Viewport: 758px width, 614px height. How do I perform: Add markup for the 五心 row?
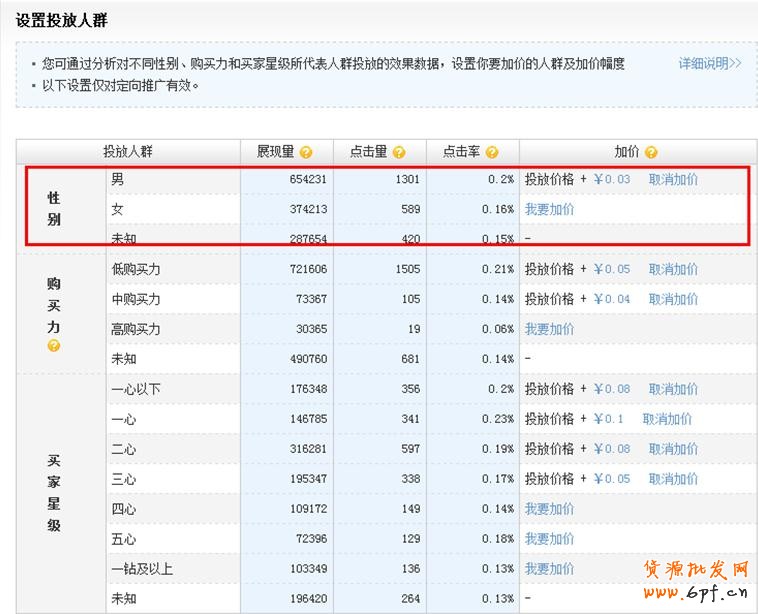click(x=549, y=540)
